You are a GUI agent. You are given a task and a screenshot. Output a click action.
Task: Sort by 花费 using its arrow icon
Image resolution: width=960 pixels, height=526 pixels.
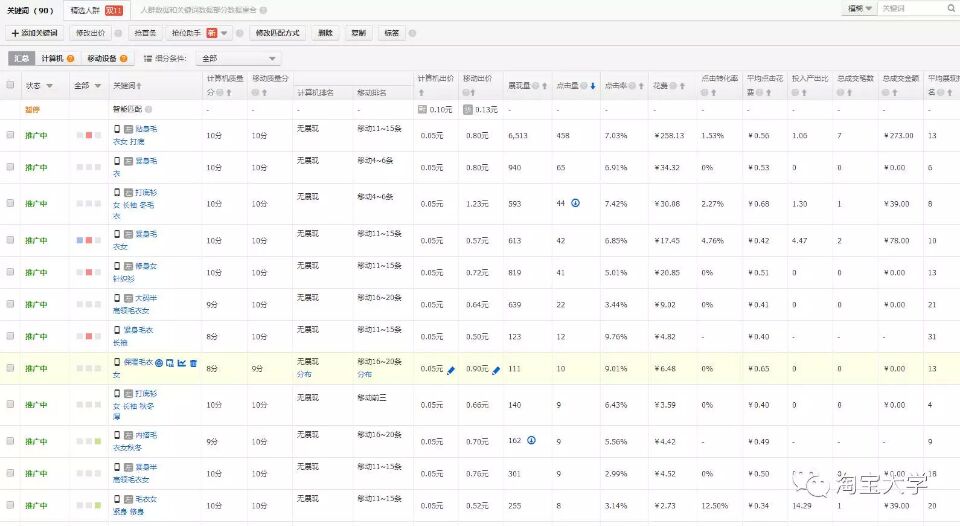coord(682,86)
